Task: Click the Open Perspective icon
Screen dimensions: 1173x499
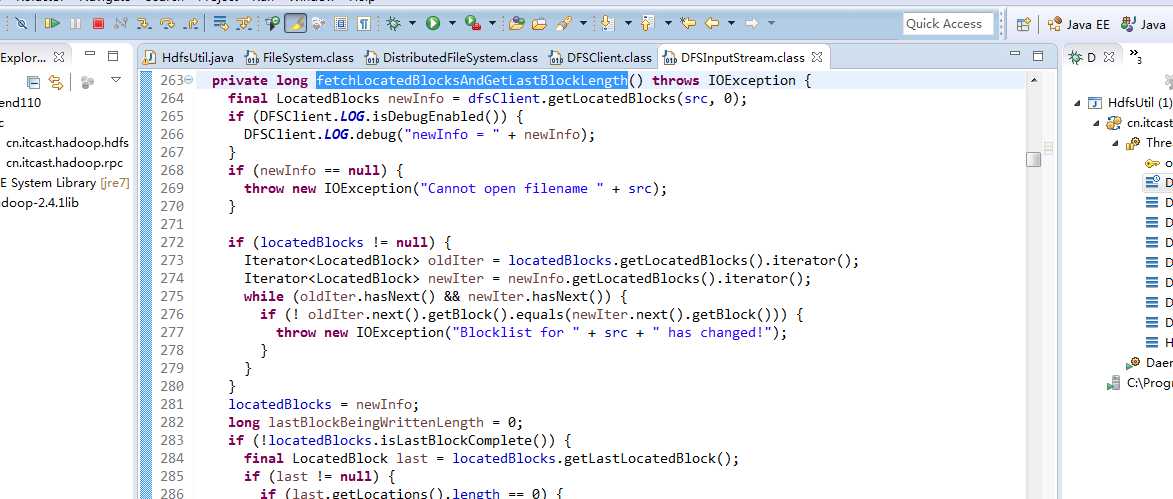Action: [x=1024, y=24]
